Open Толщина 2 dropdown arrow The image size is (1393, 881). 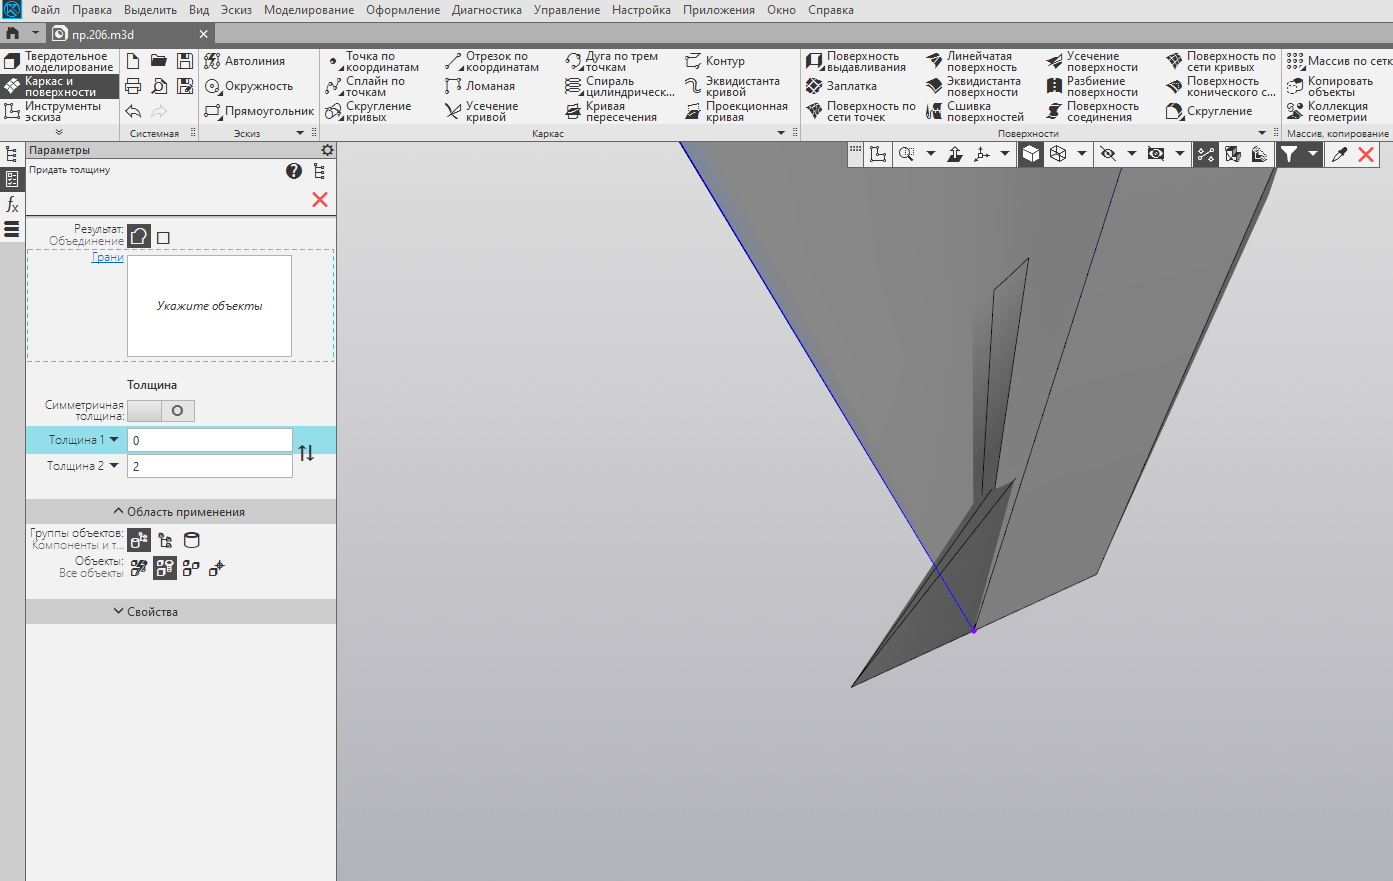(x=114, y=465)
